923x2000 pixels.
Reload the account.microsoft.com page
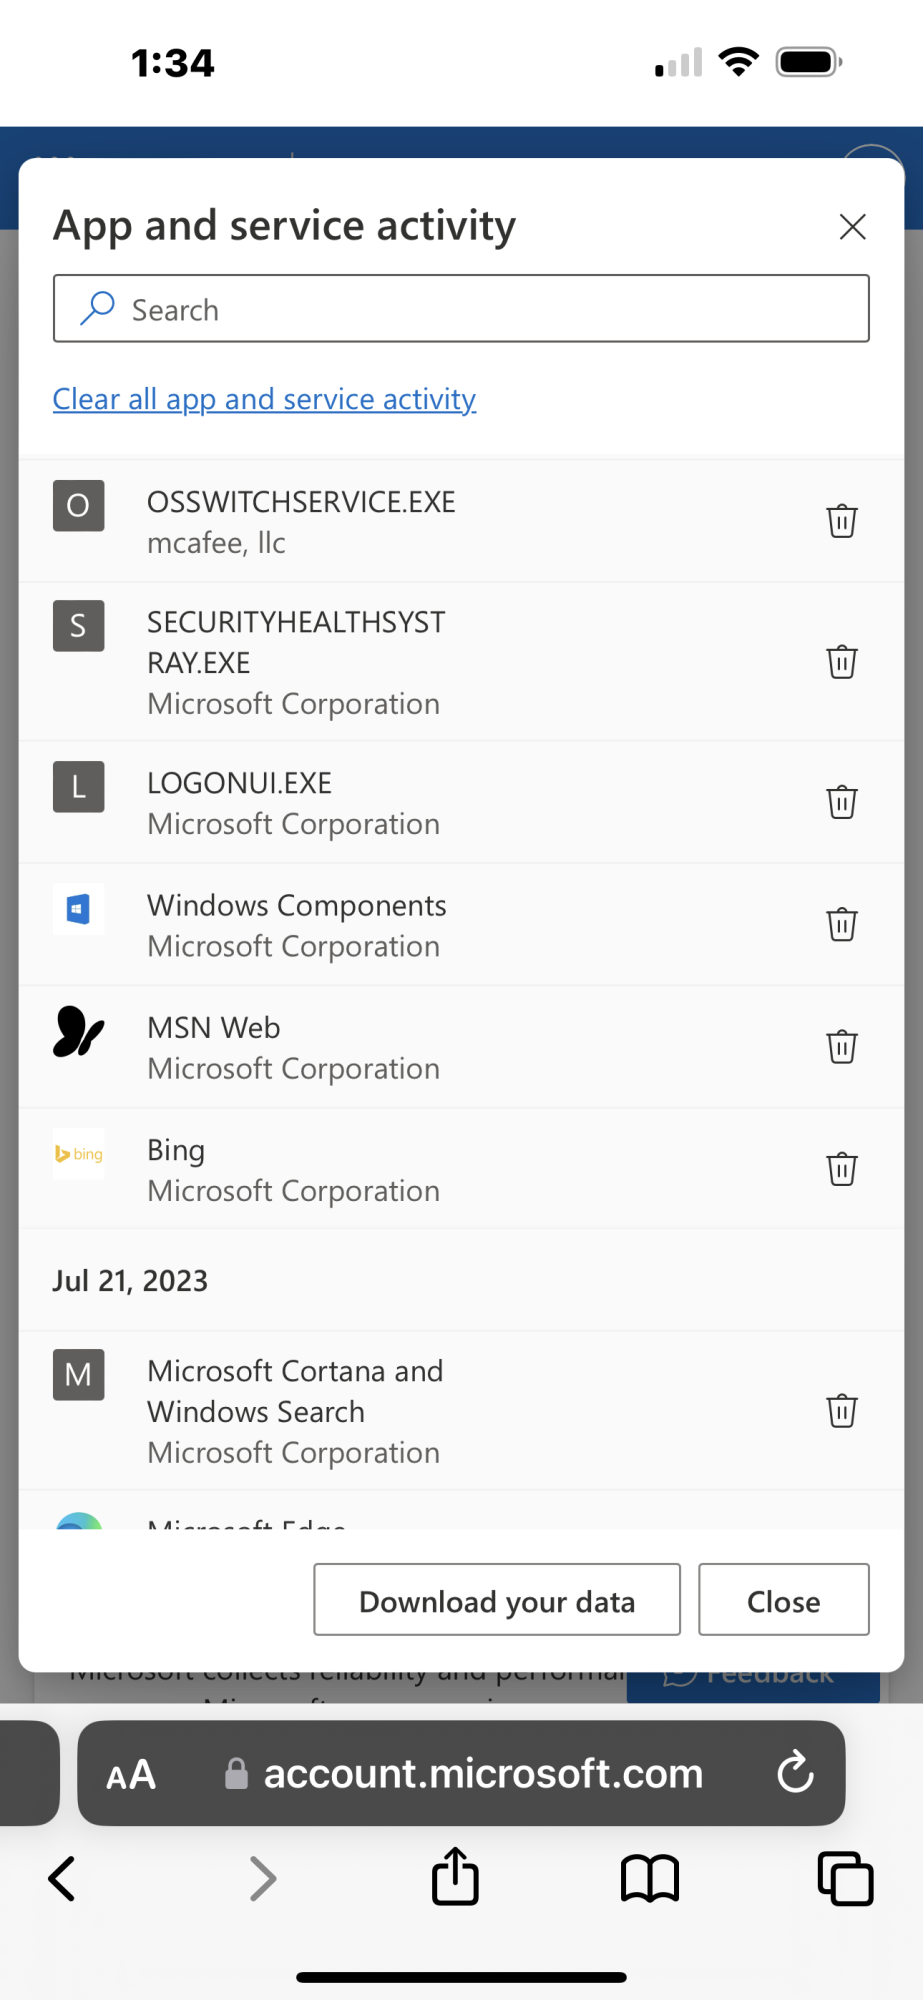tap(796, 1773)
